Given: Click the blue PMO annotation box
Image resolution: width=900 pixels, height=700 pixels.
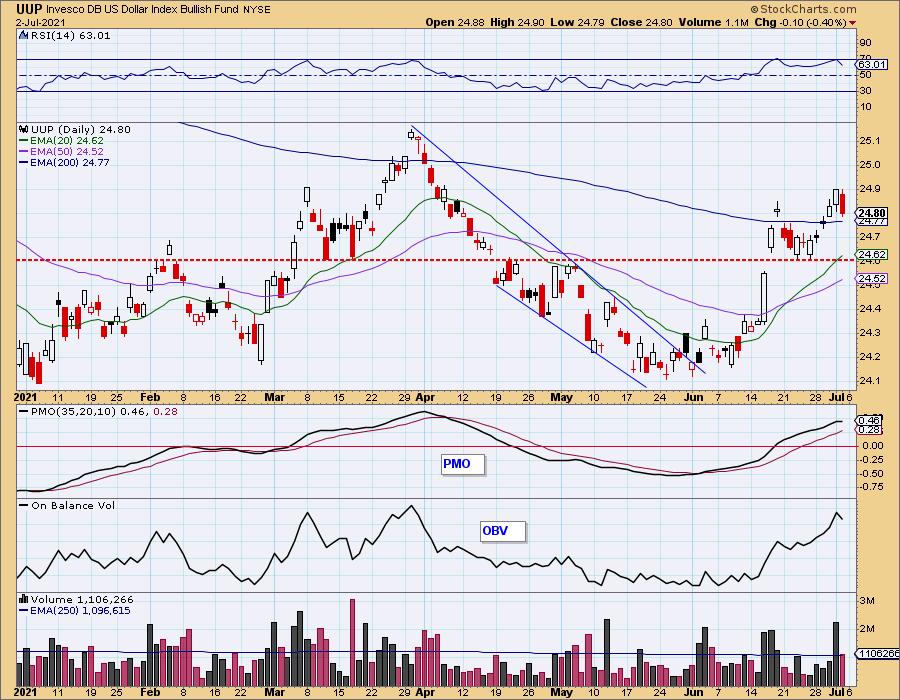Looking at the screenshot, I should tap(463, 464).
